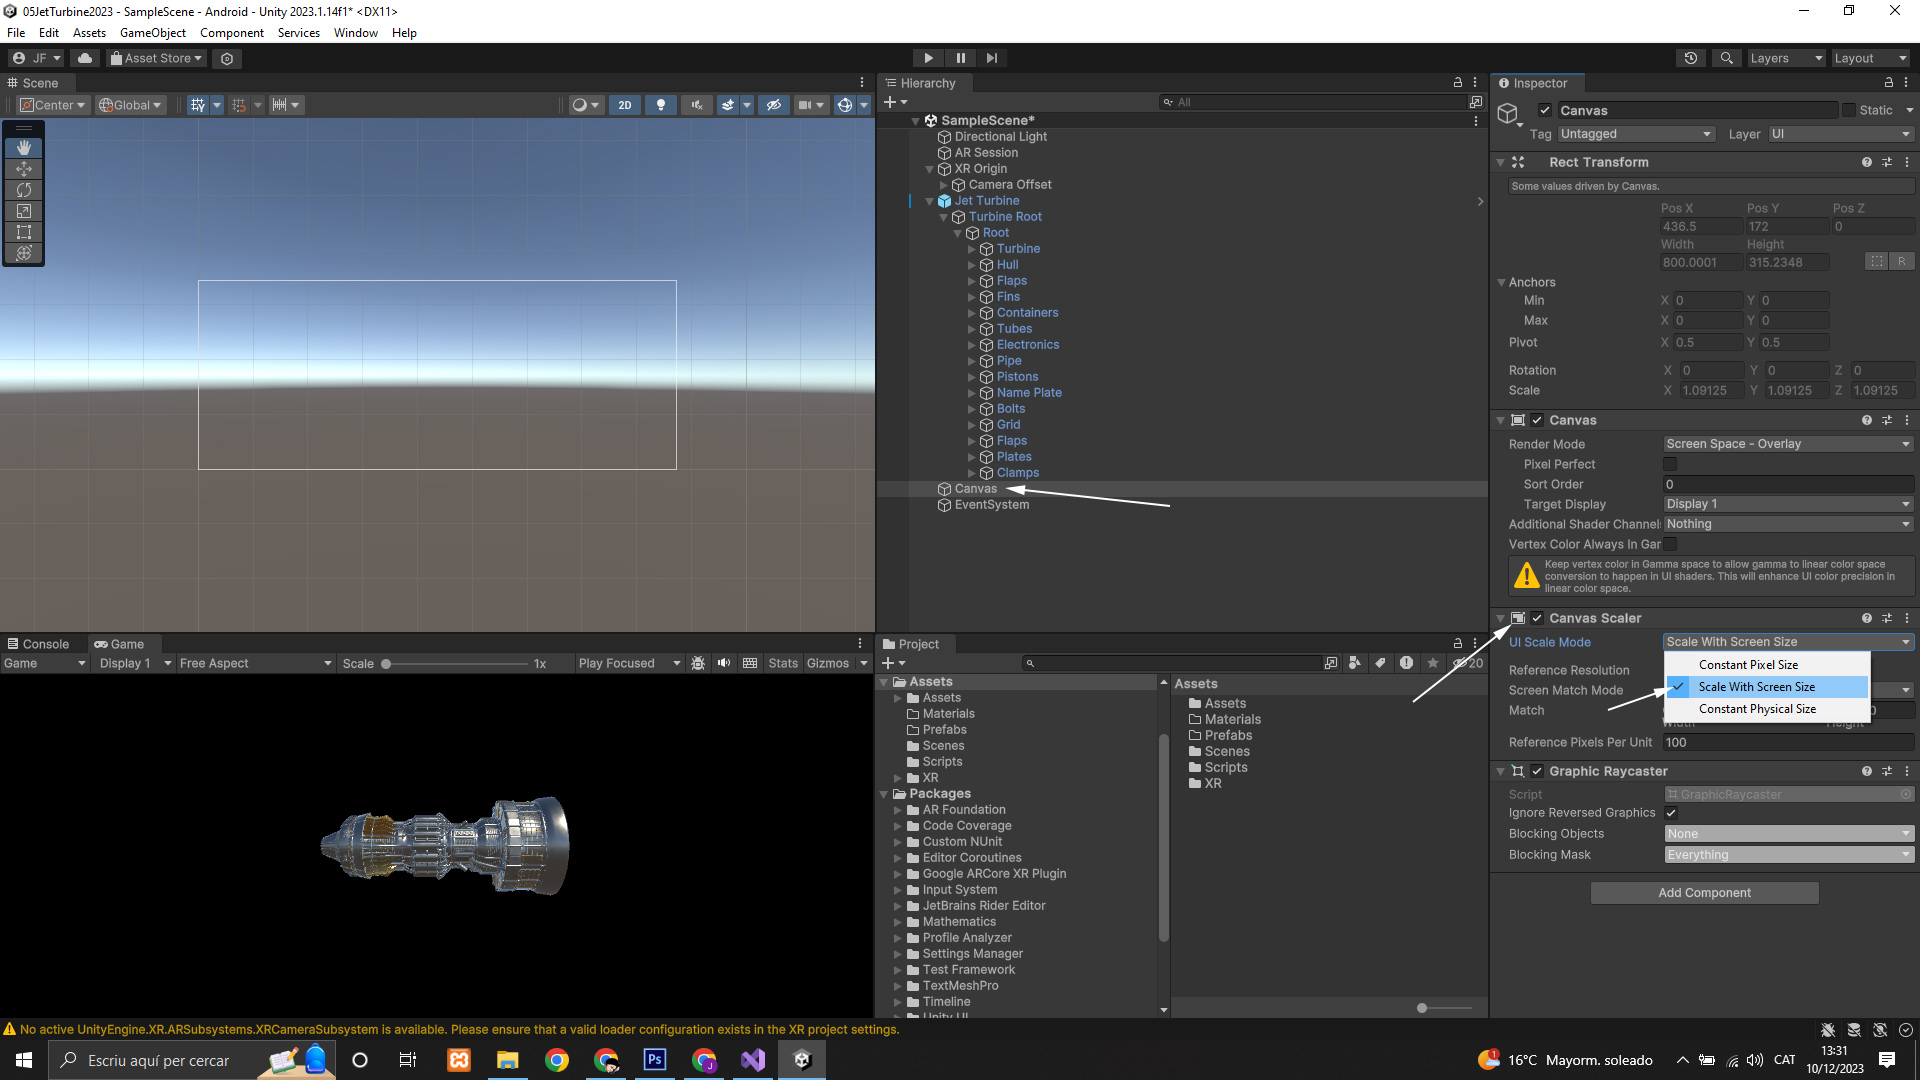The height and width of the screenshot is (1080, 1920).
Task: Open the Render Mode dropdown
Action: click(1787, 444)
